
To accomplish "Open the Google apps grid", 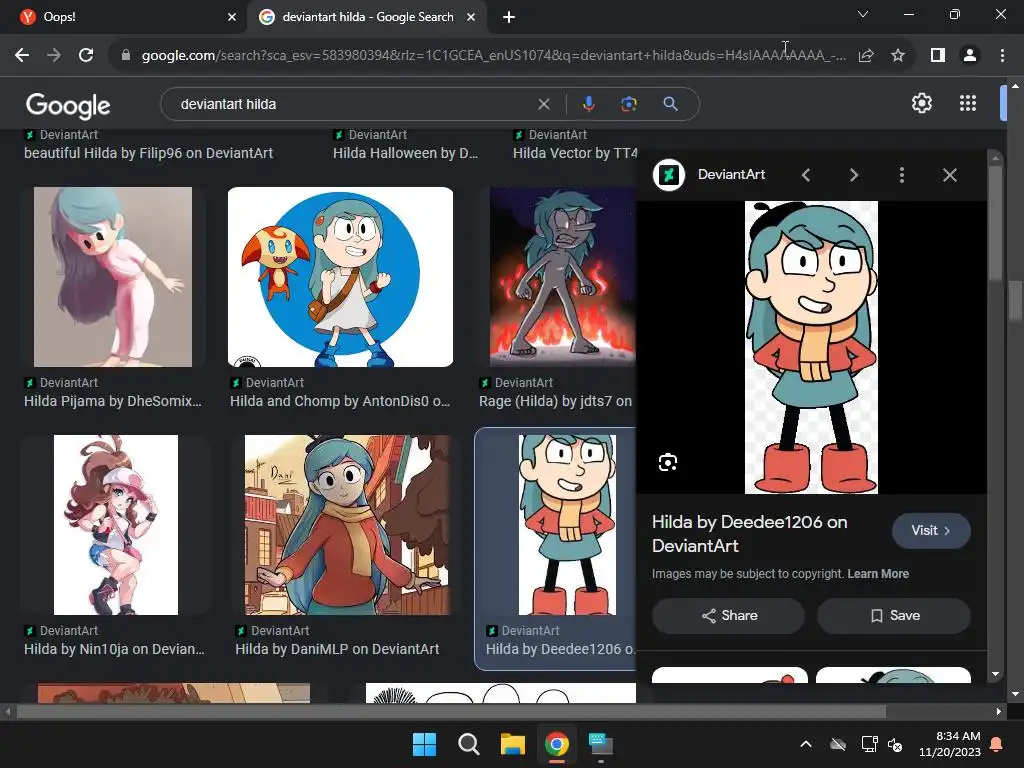I will click(968, 103).
